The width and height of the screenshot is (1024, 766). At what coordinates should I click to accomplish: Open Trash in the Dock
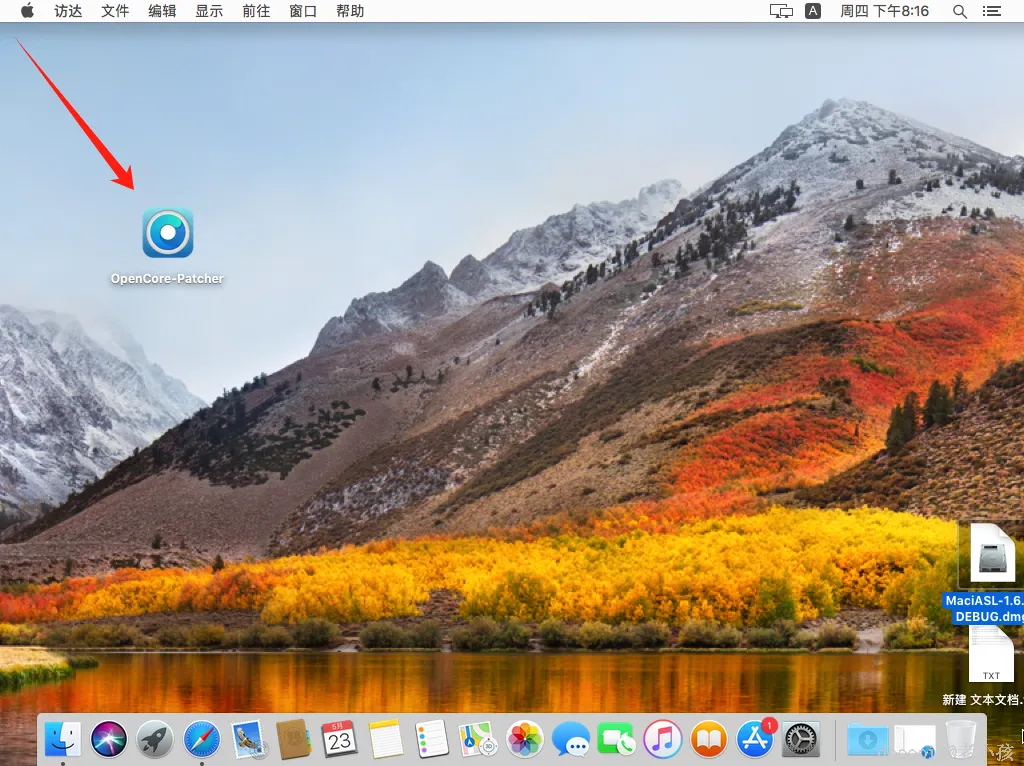pos(960,740)
